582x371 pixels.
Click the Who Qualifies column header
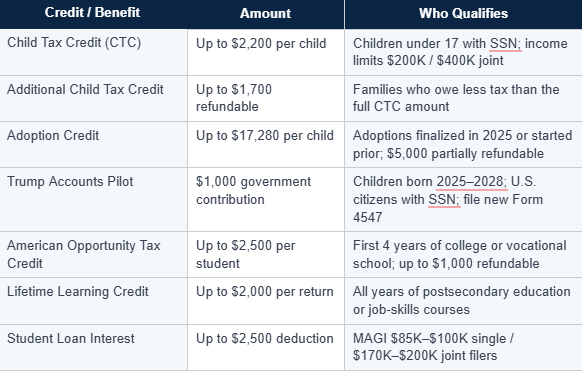[x=463, y=13]
